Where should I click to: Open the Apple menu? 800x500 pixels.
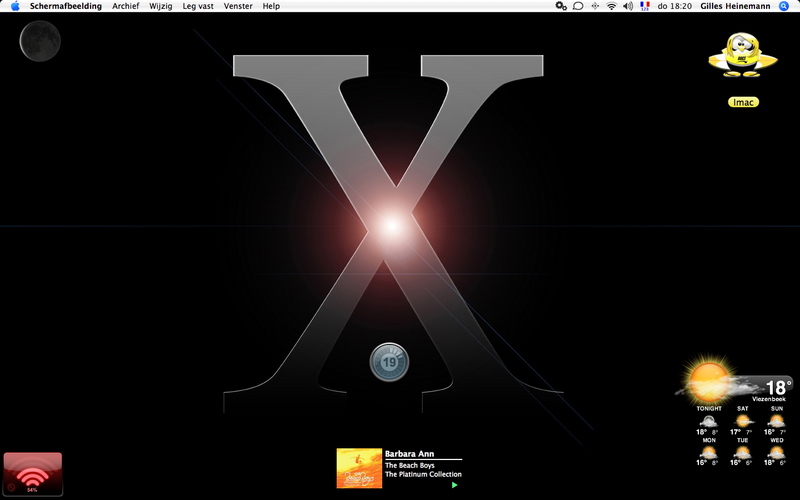coord(15,6)
